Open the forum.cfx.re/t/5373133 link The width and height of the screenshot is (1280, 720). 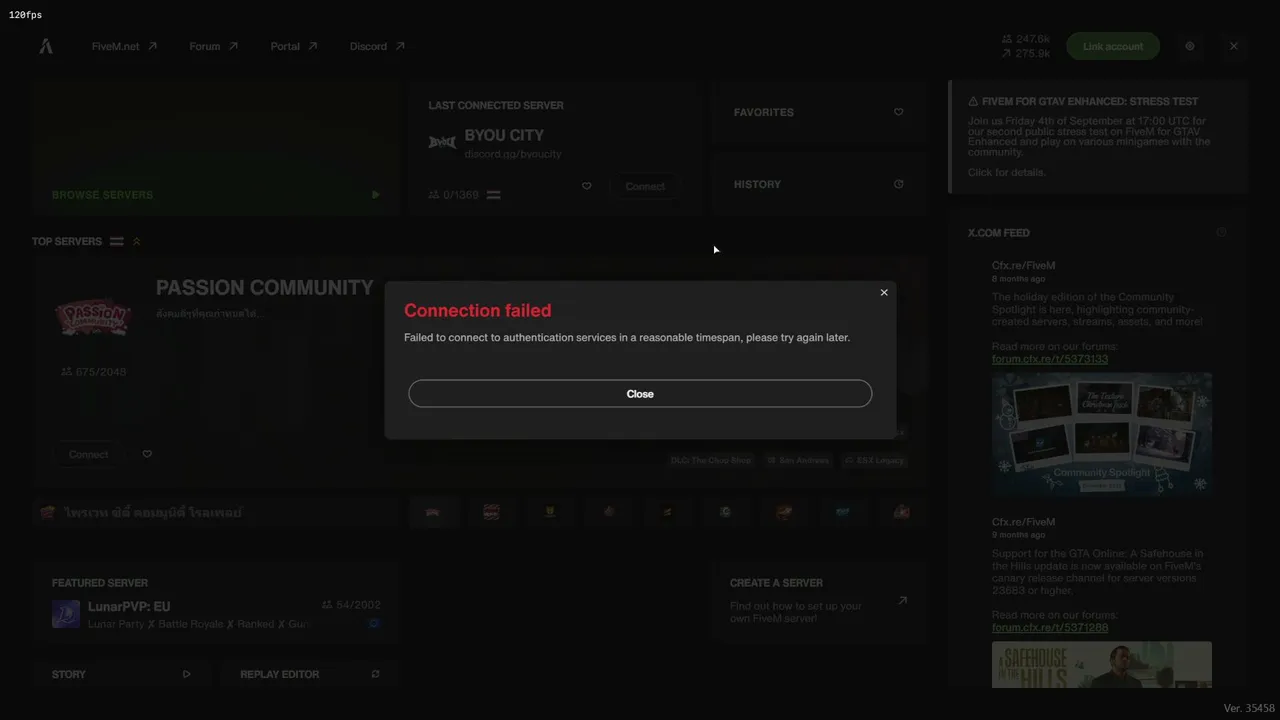point(1050,359)
